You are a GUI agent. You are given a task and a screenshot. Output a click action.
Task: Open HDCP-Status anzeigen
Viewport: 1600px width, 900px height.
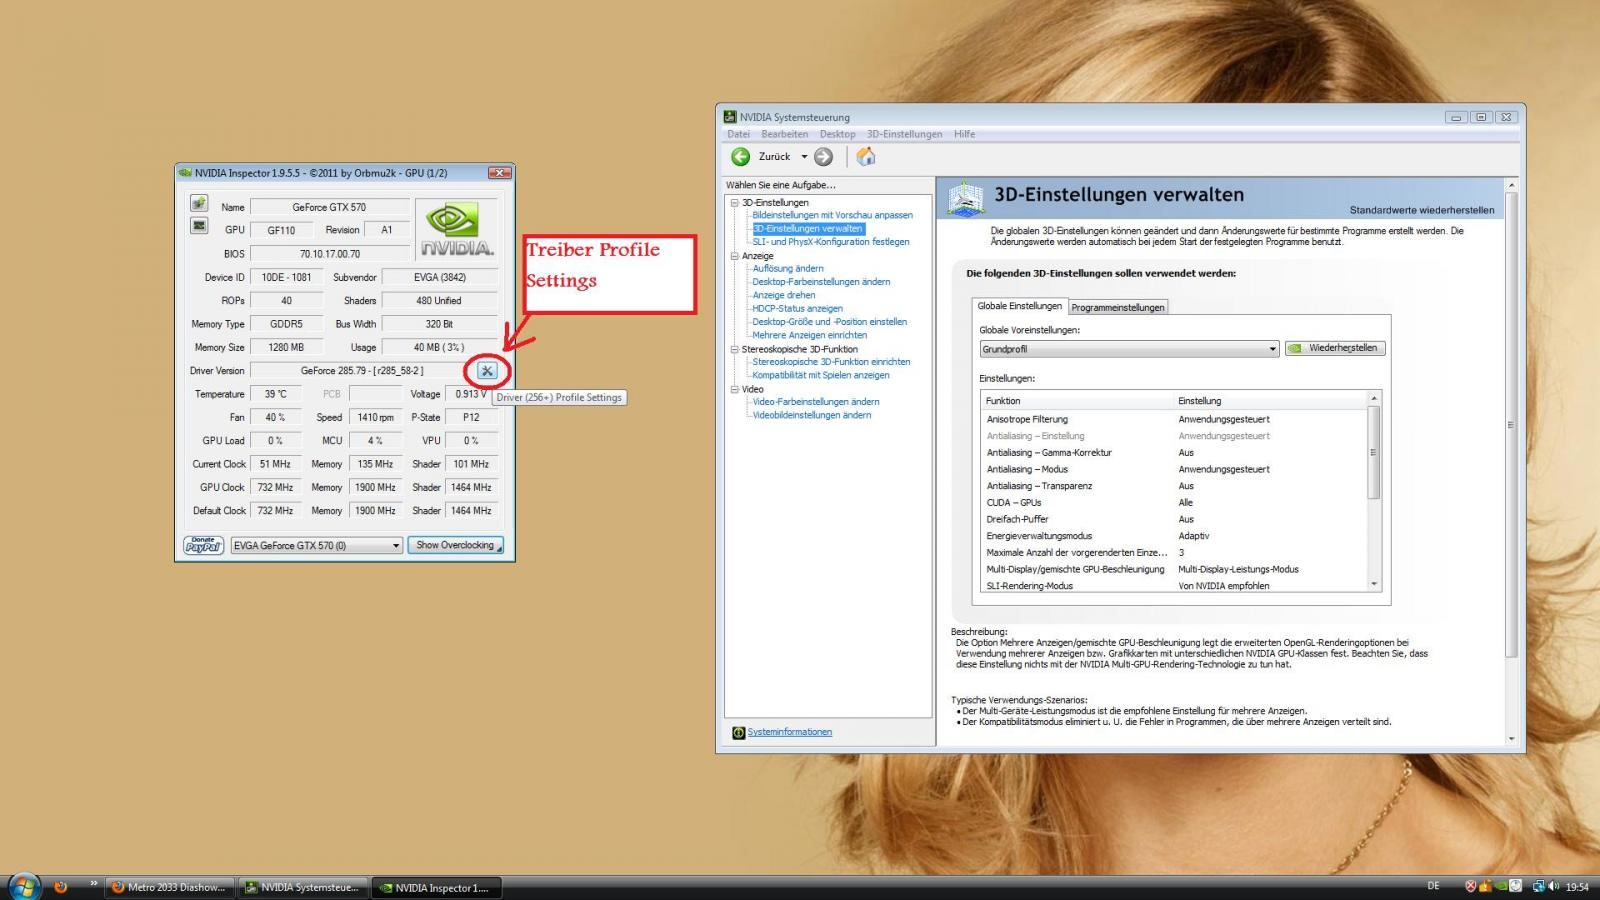pos(797,309)
